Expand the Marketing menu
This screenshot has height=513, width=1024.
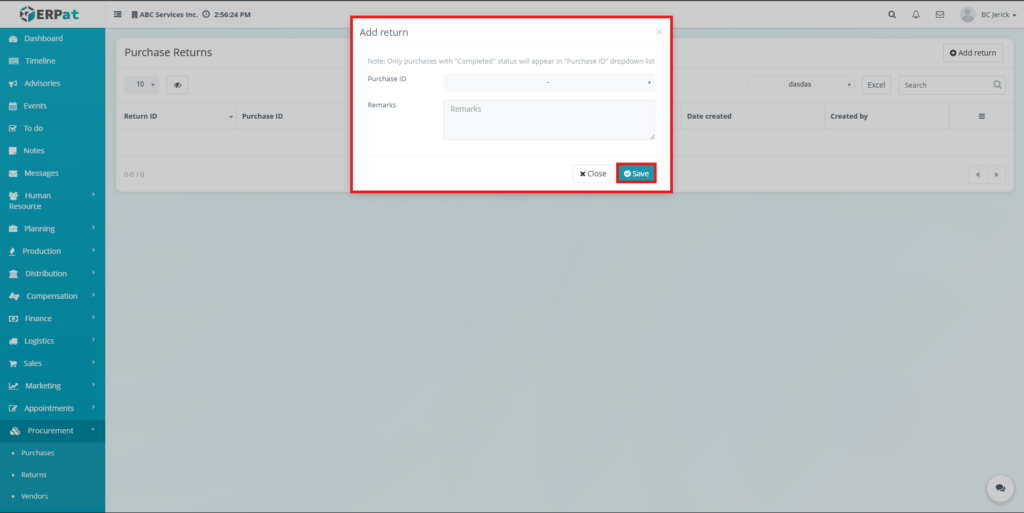pos(52,386)
